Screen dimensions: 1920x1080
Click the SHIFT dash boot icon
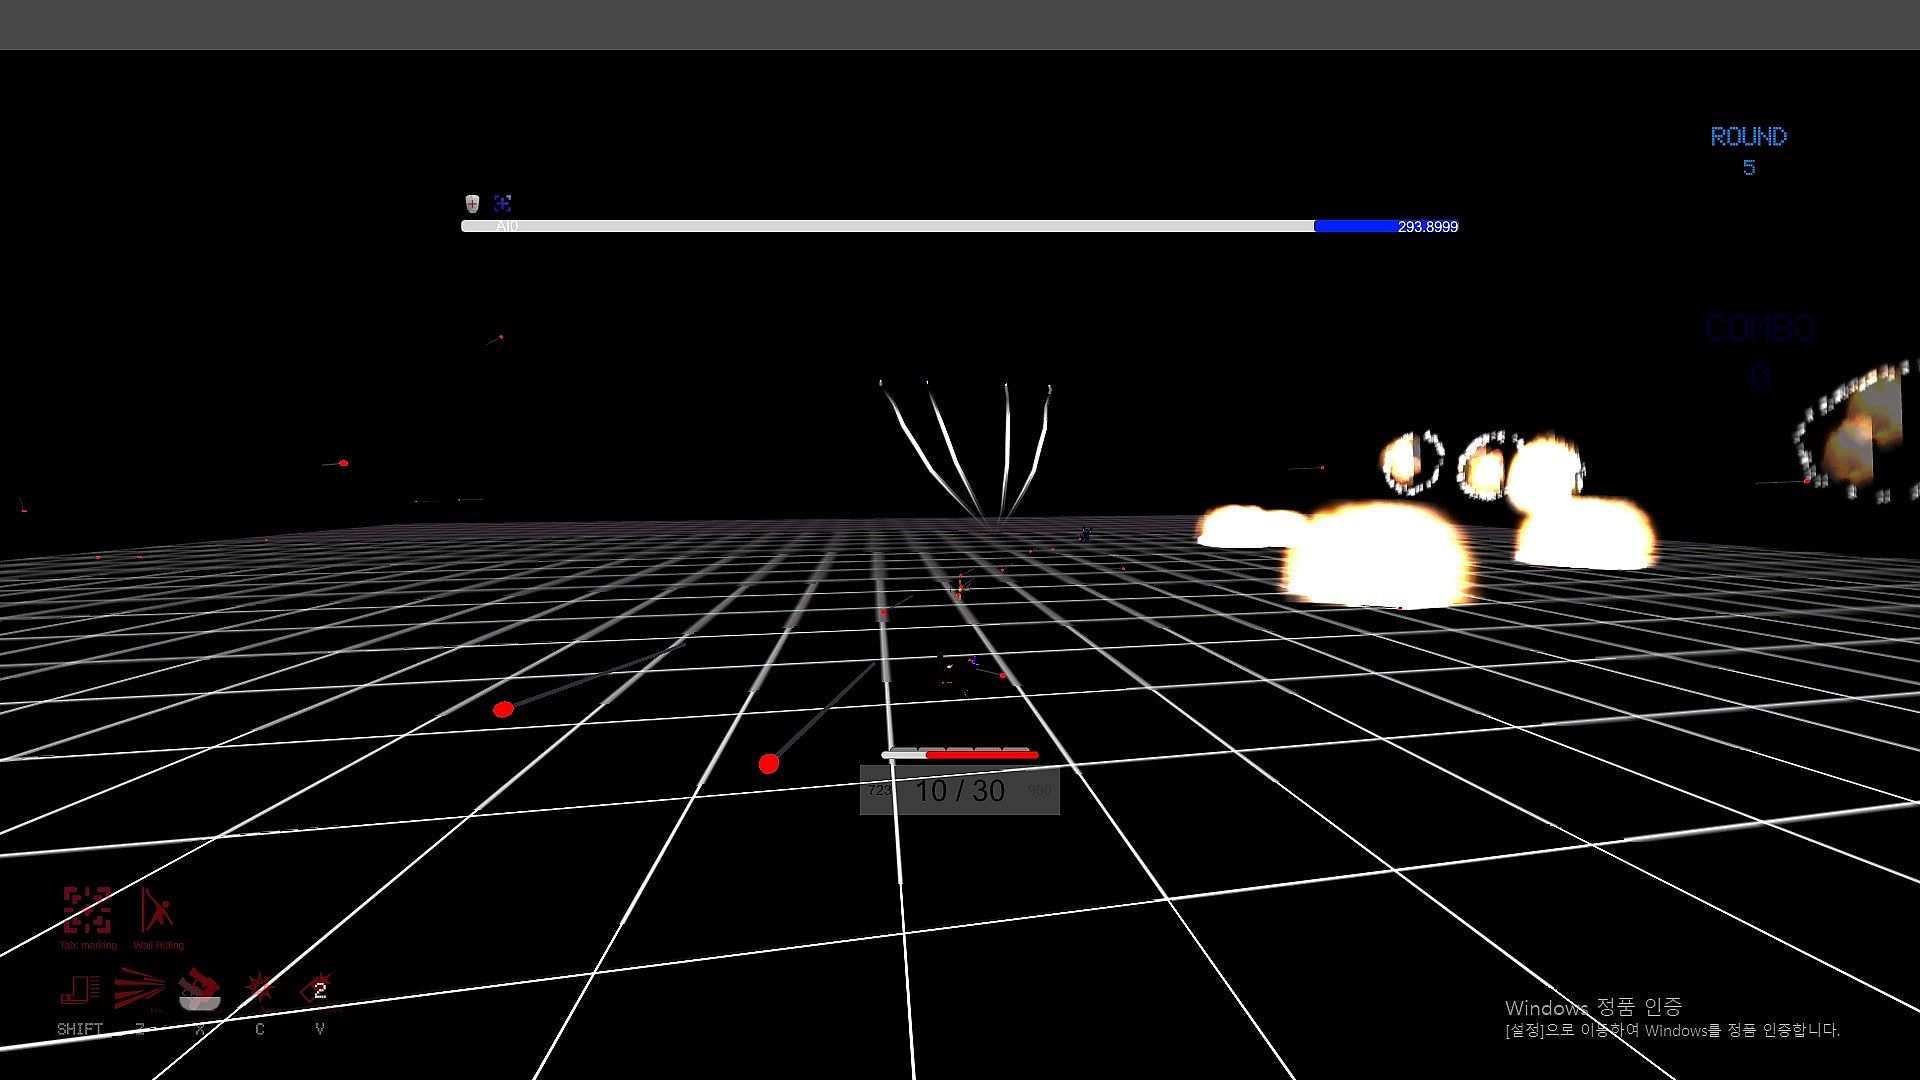tap(80, 990)
